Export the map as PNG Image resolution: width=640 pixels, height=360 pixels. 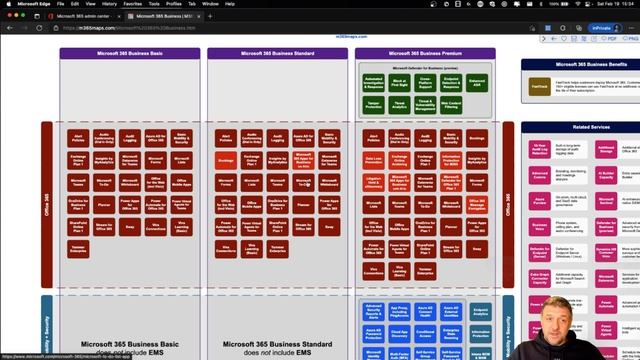631,38
